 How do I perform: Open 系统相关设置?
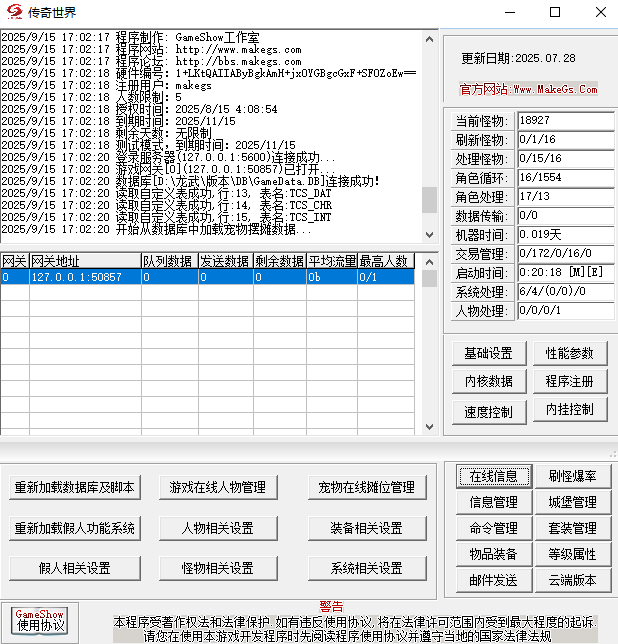[367, 568]
